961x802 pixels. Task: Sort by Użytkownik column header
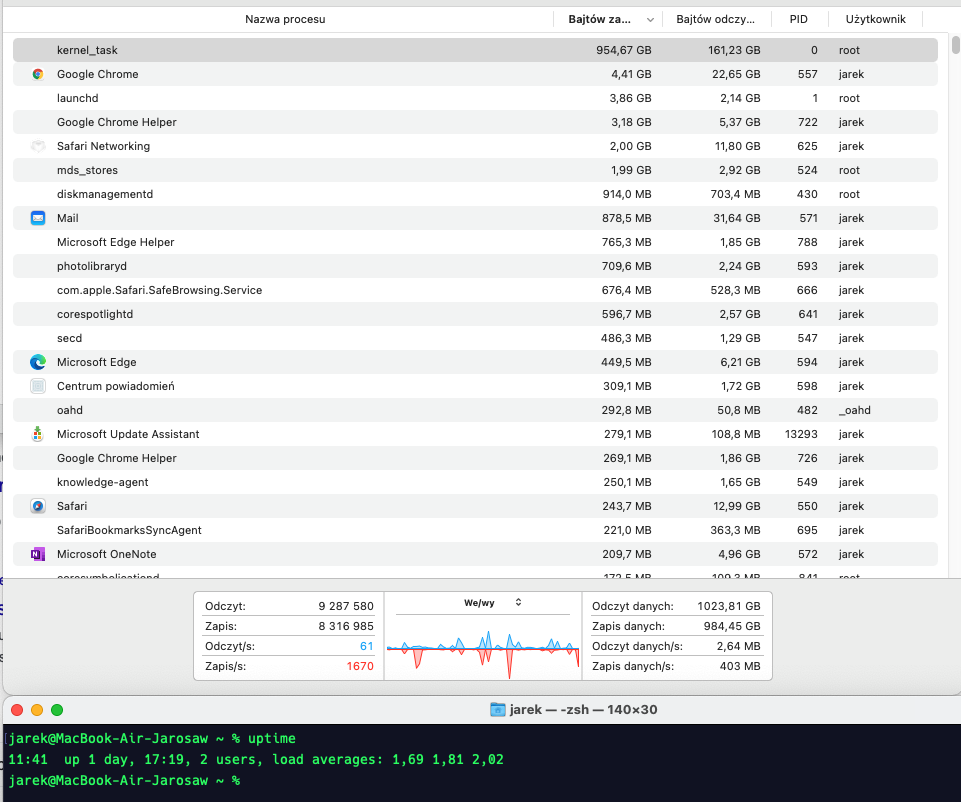click(875, 19)
